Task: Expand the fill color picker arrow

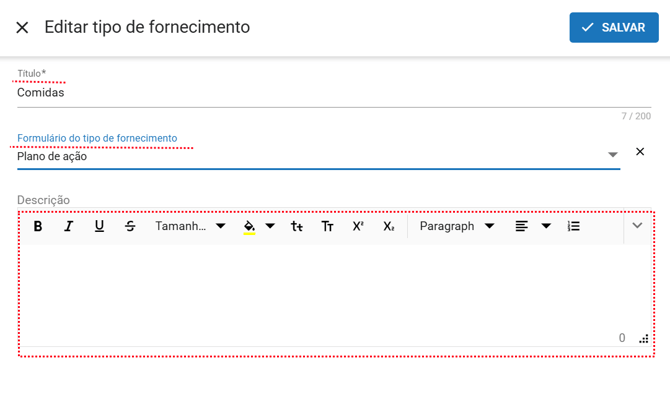Action: [270, 226]
